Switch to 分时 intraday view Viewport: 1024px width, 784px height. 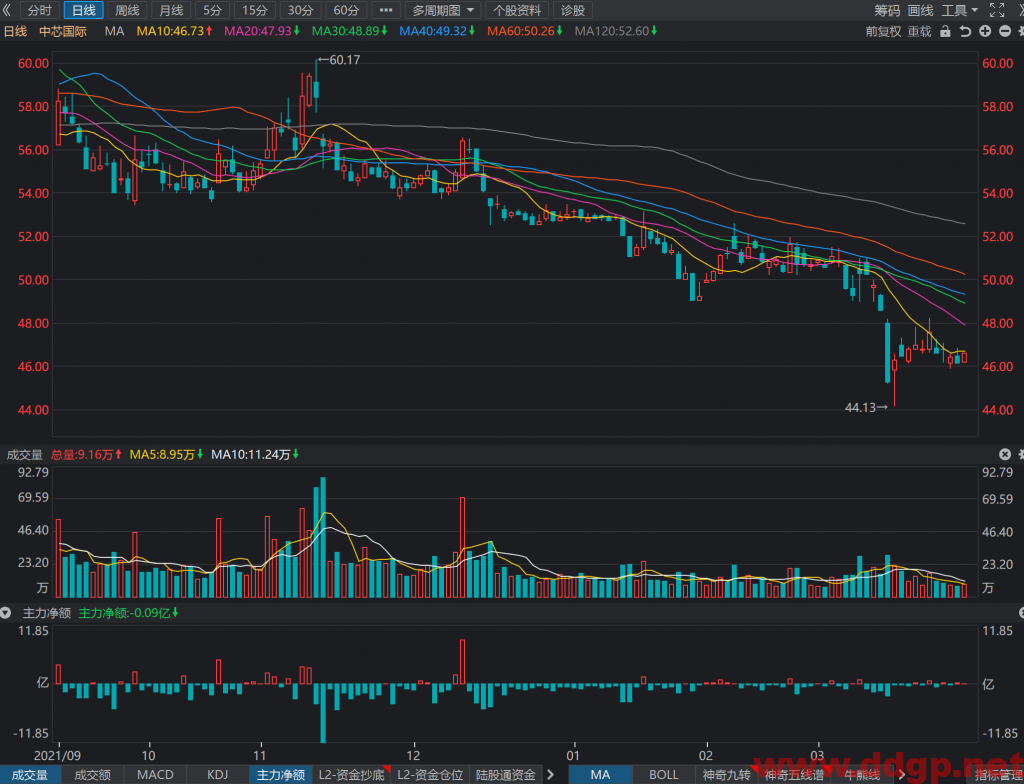click(40, 10)
